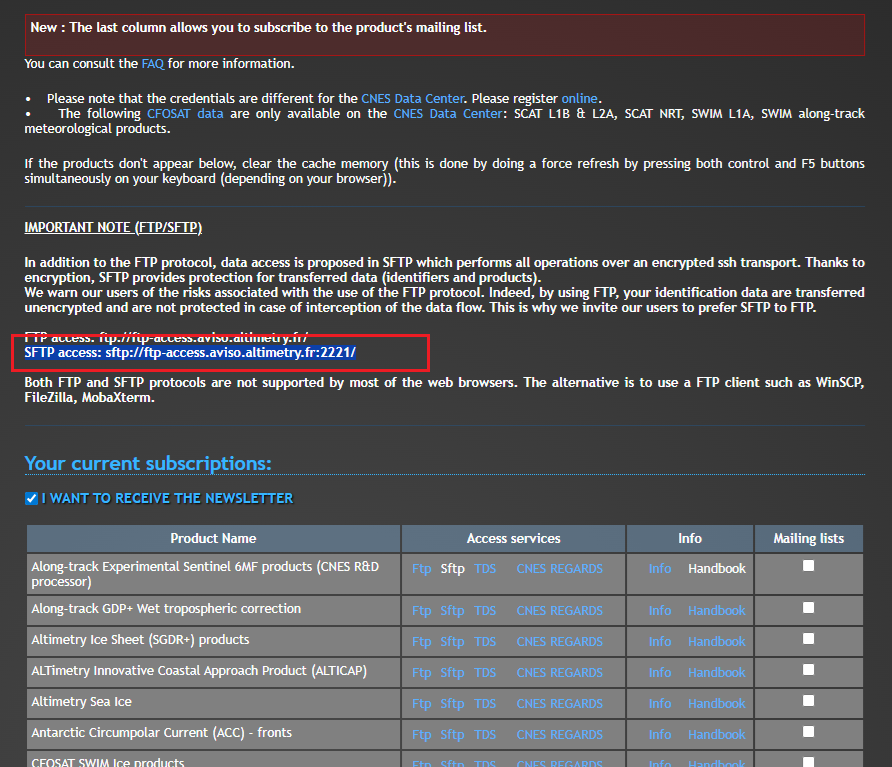Subscribe to Altimetry Sea Ice mailing list
Viewport: 892px width, 767px height.
[x=808, y=700]
